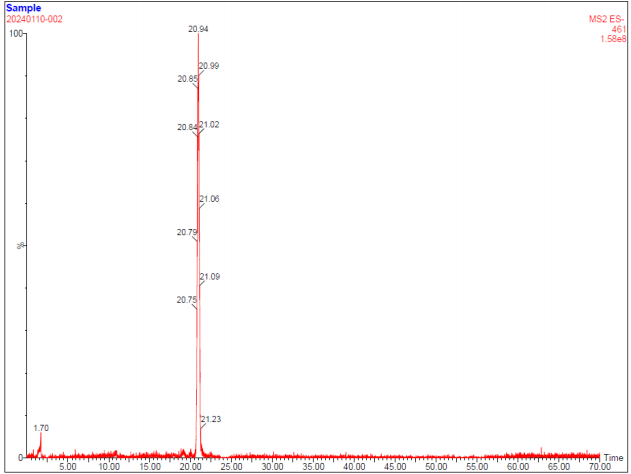Viewport: 631px width, 474px height.
Task: Click the 'Time' x-axis label
Action: tap(613, 458)
